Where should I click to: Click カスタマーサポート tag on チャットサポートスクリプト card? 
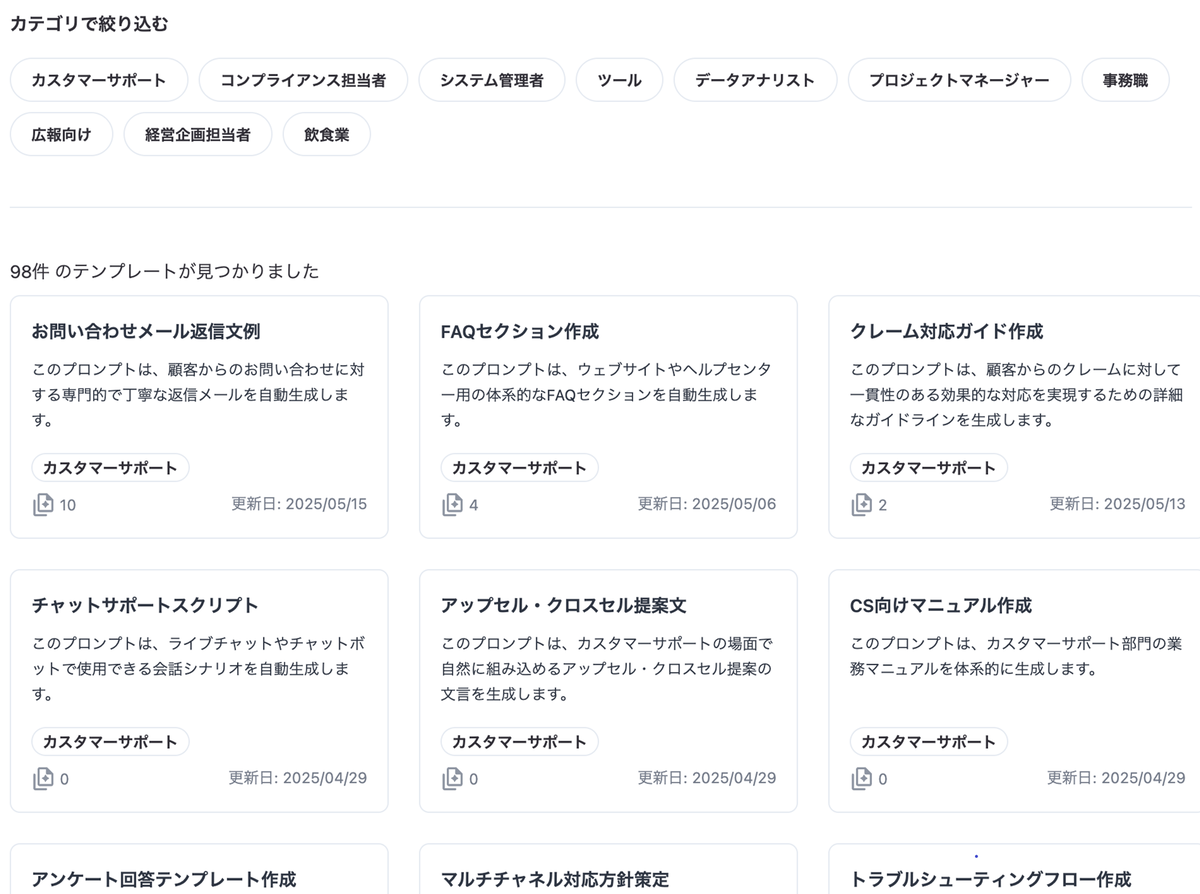(x=110, y=741)
